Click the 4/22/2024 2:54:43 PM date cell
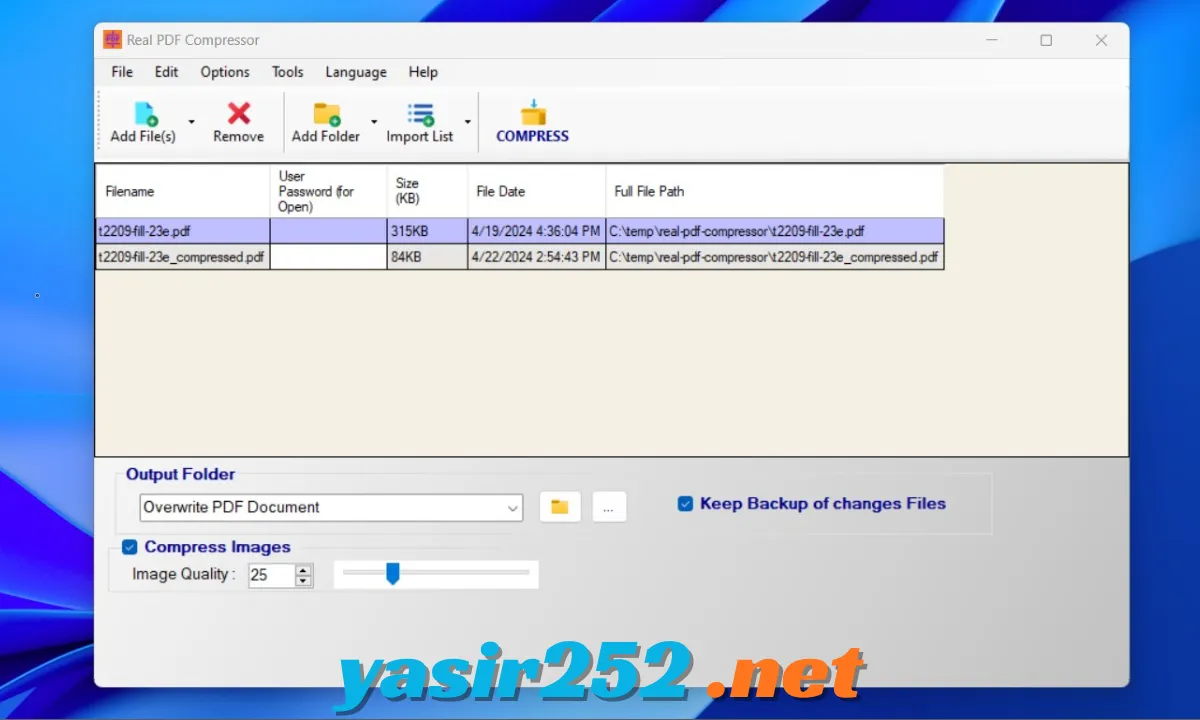The image size is (1200, 720). click(537, 257)
